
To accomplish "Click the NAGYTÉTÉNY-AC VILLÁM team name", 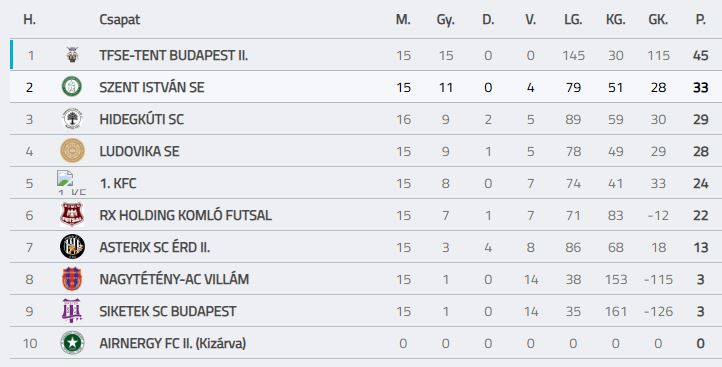I will (x=174, y=280).
